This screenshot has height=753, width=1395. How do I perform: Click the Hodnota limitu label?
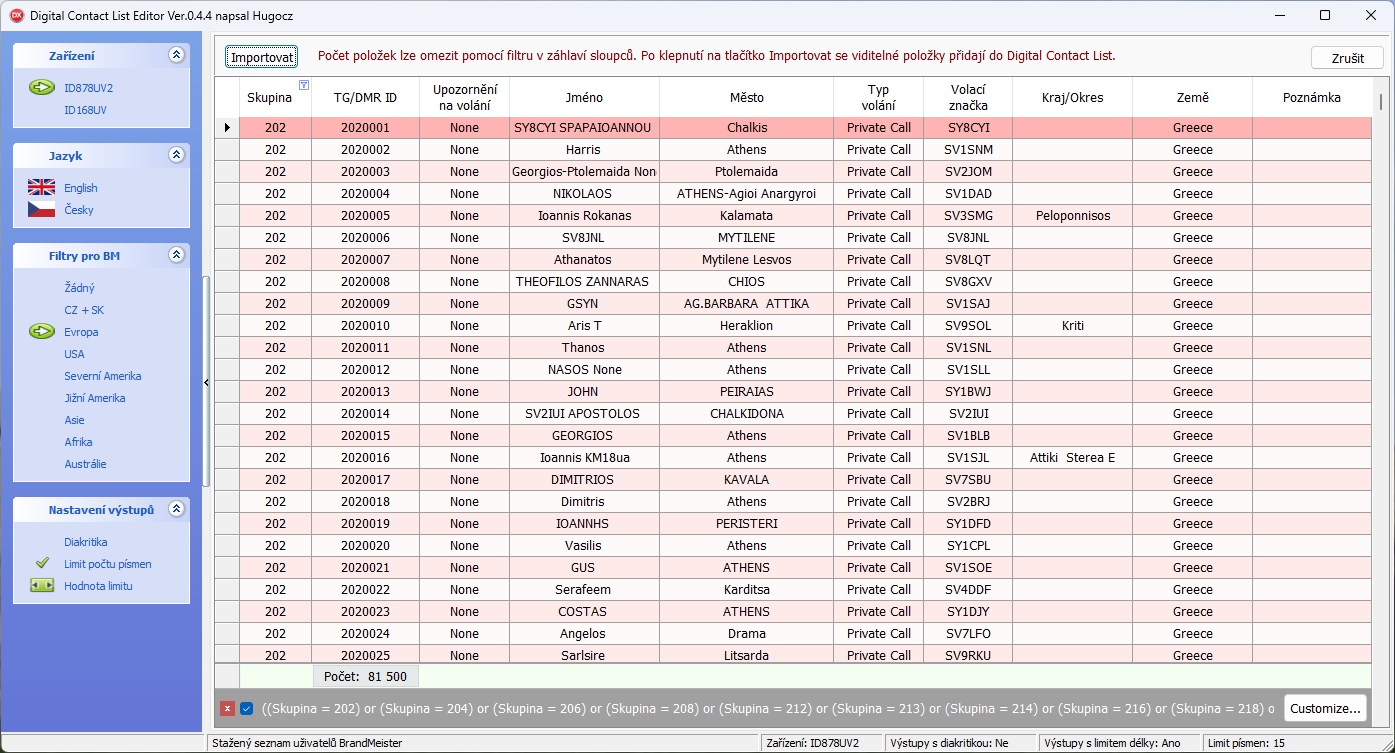coord(98,585)
